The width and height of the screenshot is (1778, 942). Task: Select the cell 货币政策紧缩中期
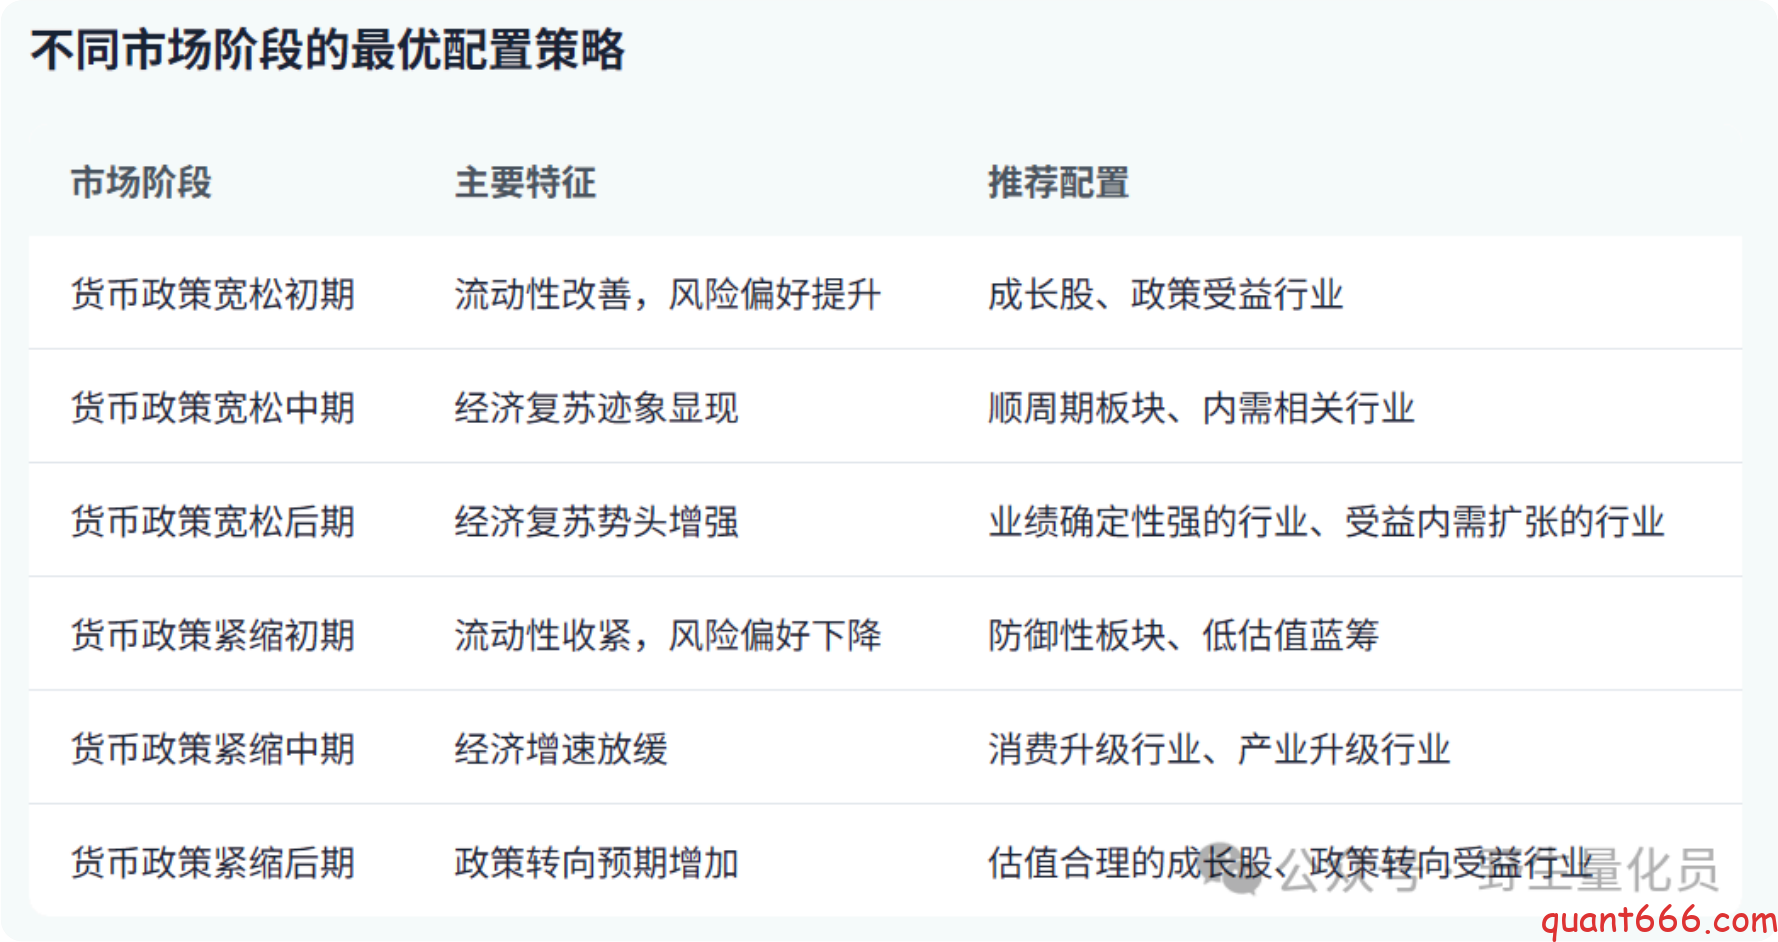point(213,749)
